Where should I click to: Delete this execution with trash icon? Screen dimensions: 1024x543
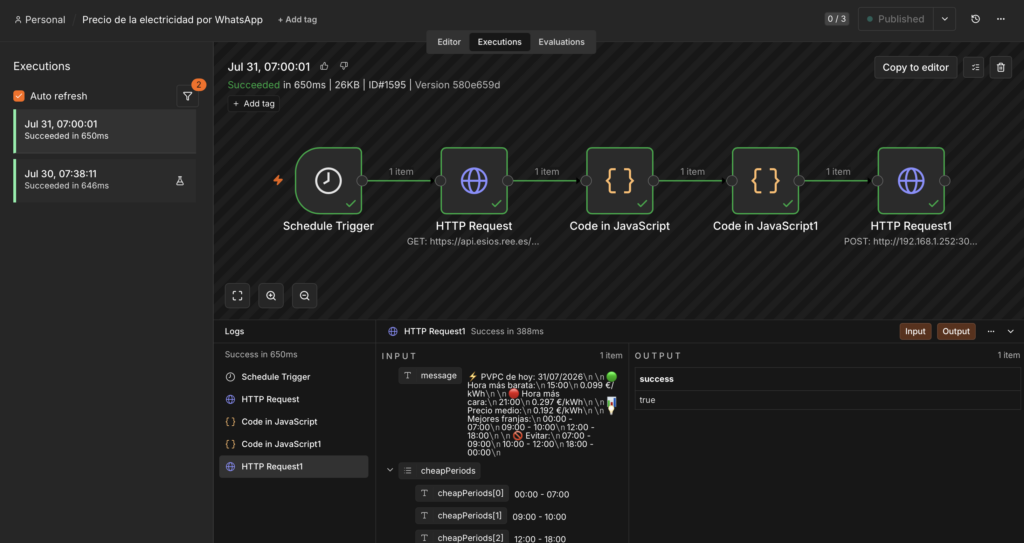(1000, 67)
